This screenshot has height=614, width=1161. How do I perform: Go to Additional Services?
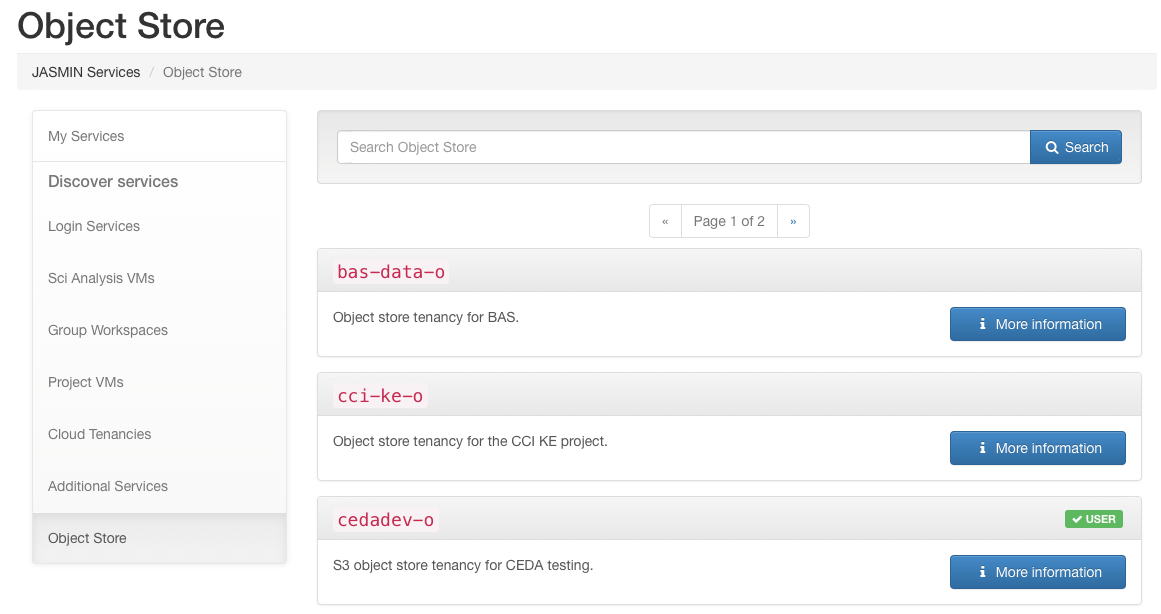coord(108,486)
